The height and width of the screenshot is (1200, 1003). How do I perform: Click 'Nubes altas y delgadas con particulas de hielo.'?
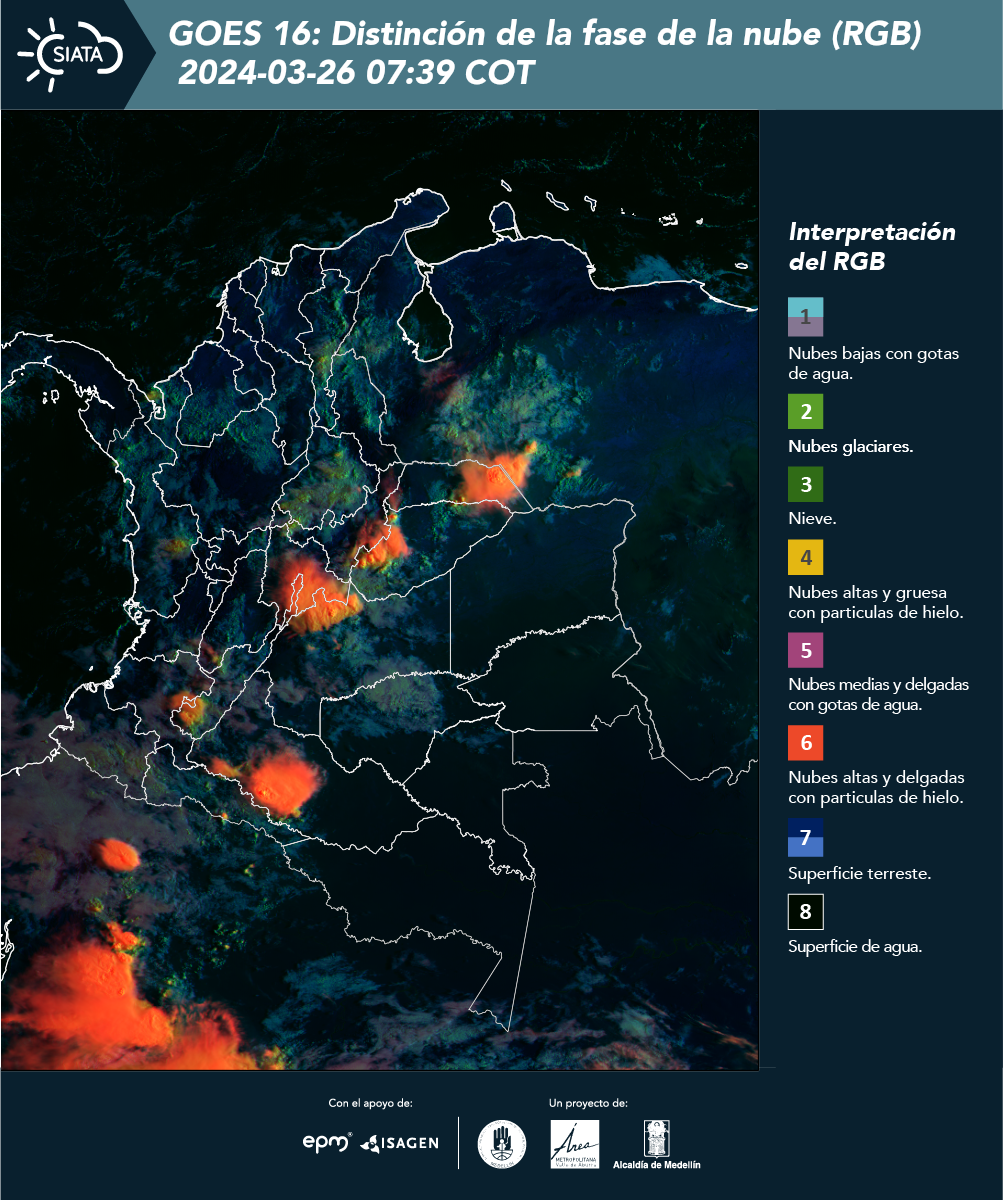click(876, 787)
